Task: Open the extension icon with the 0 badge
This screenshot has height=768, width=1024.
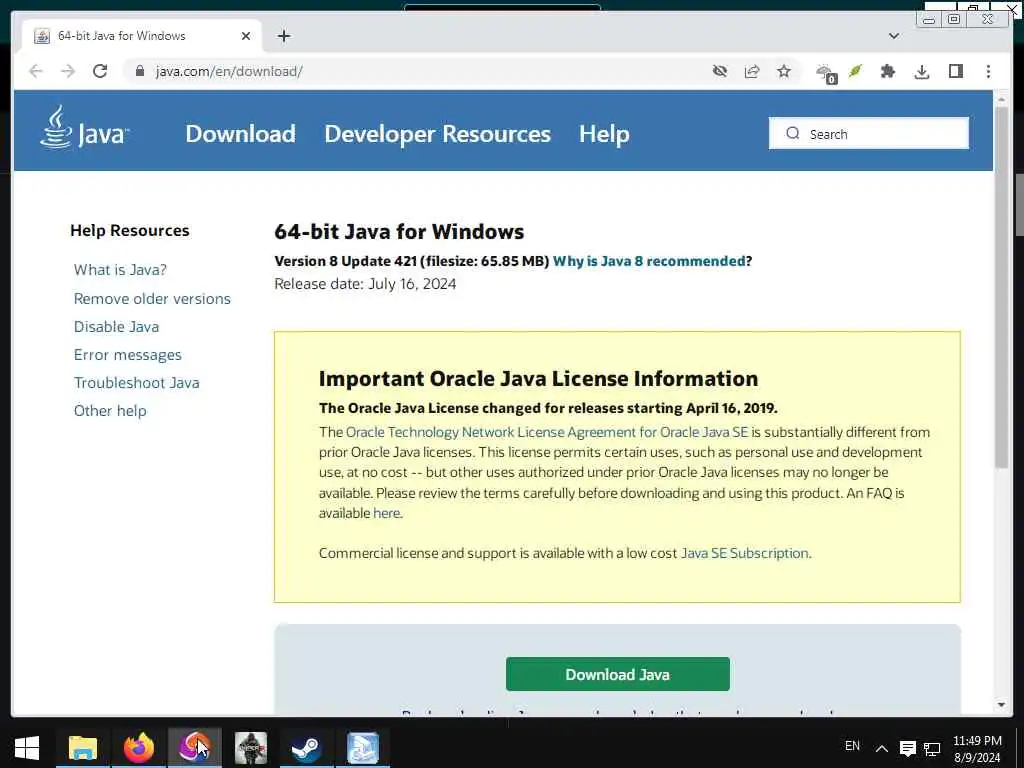Action: pyautogui.click(x=826, y=73)
